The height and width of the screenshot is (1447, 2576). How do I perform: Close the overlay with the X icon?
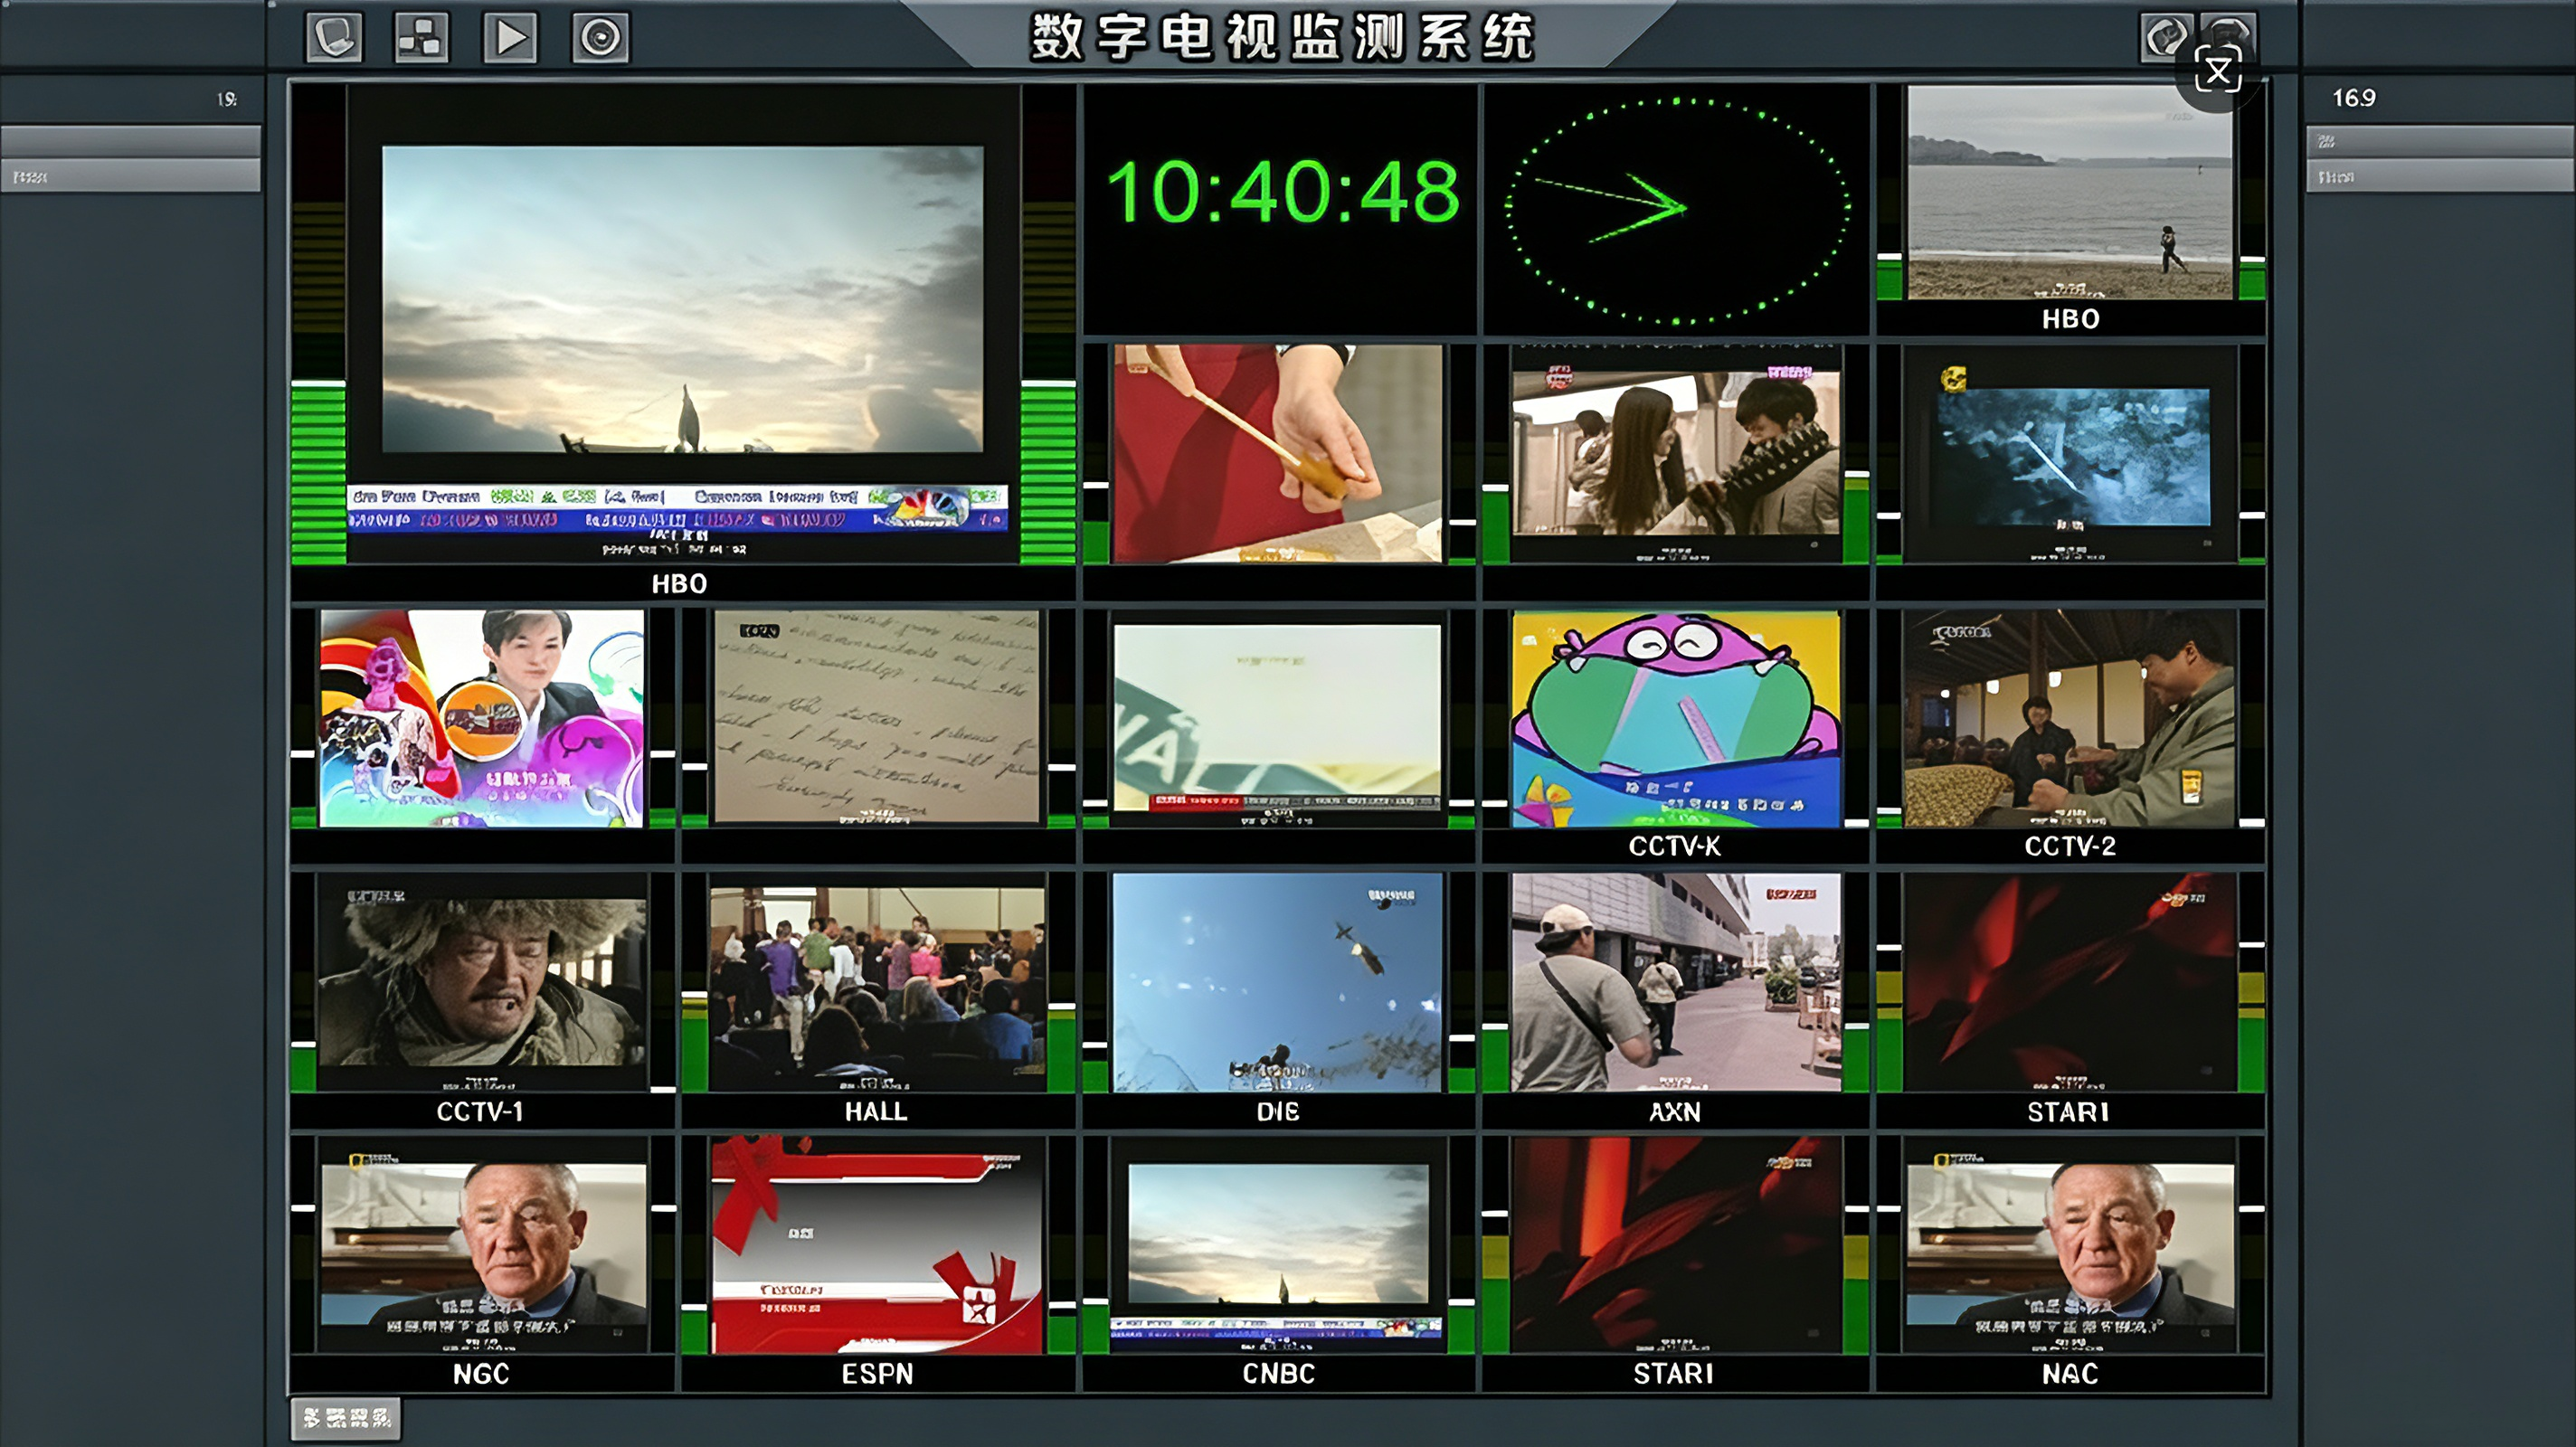point(2218,72)
